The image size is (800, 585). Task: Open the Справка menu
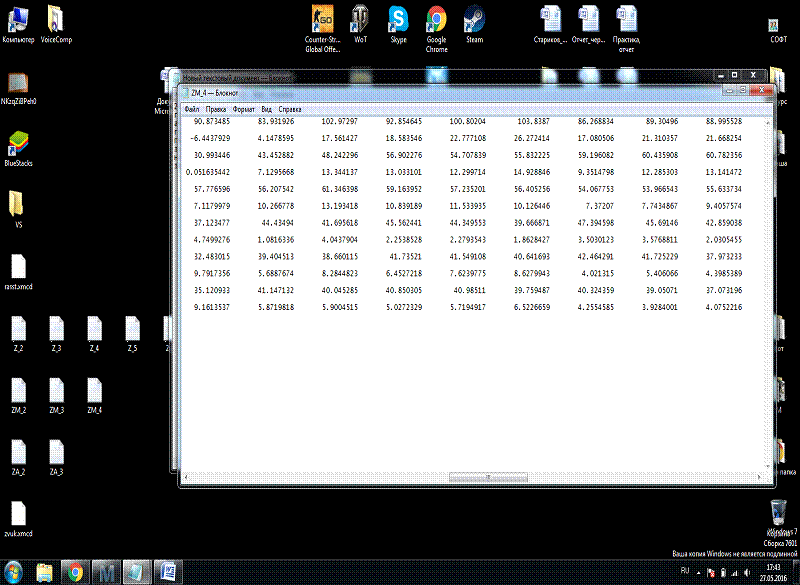(x=290, y=108)
